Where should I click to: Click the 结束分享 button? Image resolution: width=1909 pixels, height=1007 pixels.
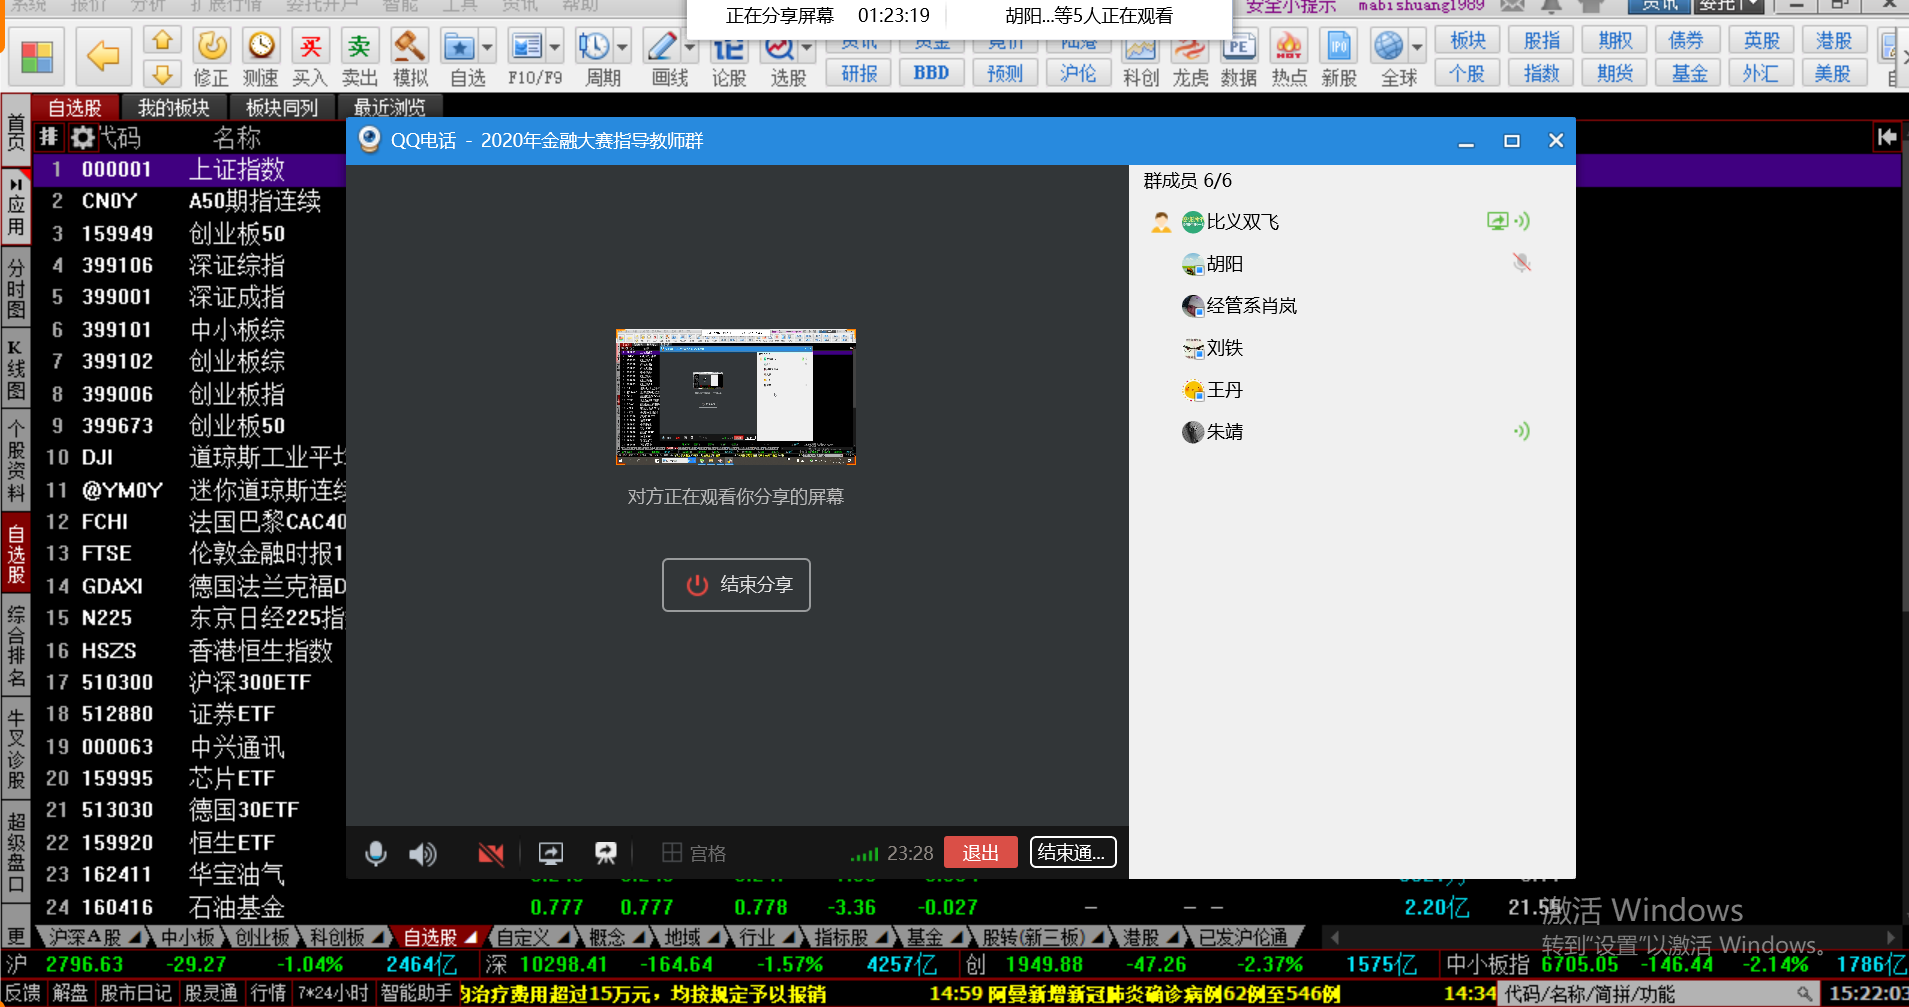(736, 585)
